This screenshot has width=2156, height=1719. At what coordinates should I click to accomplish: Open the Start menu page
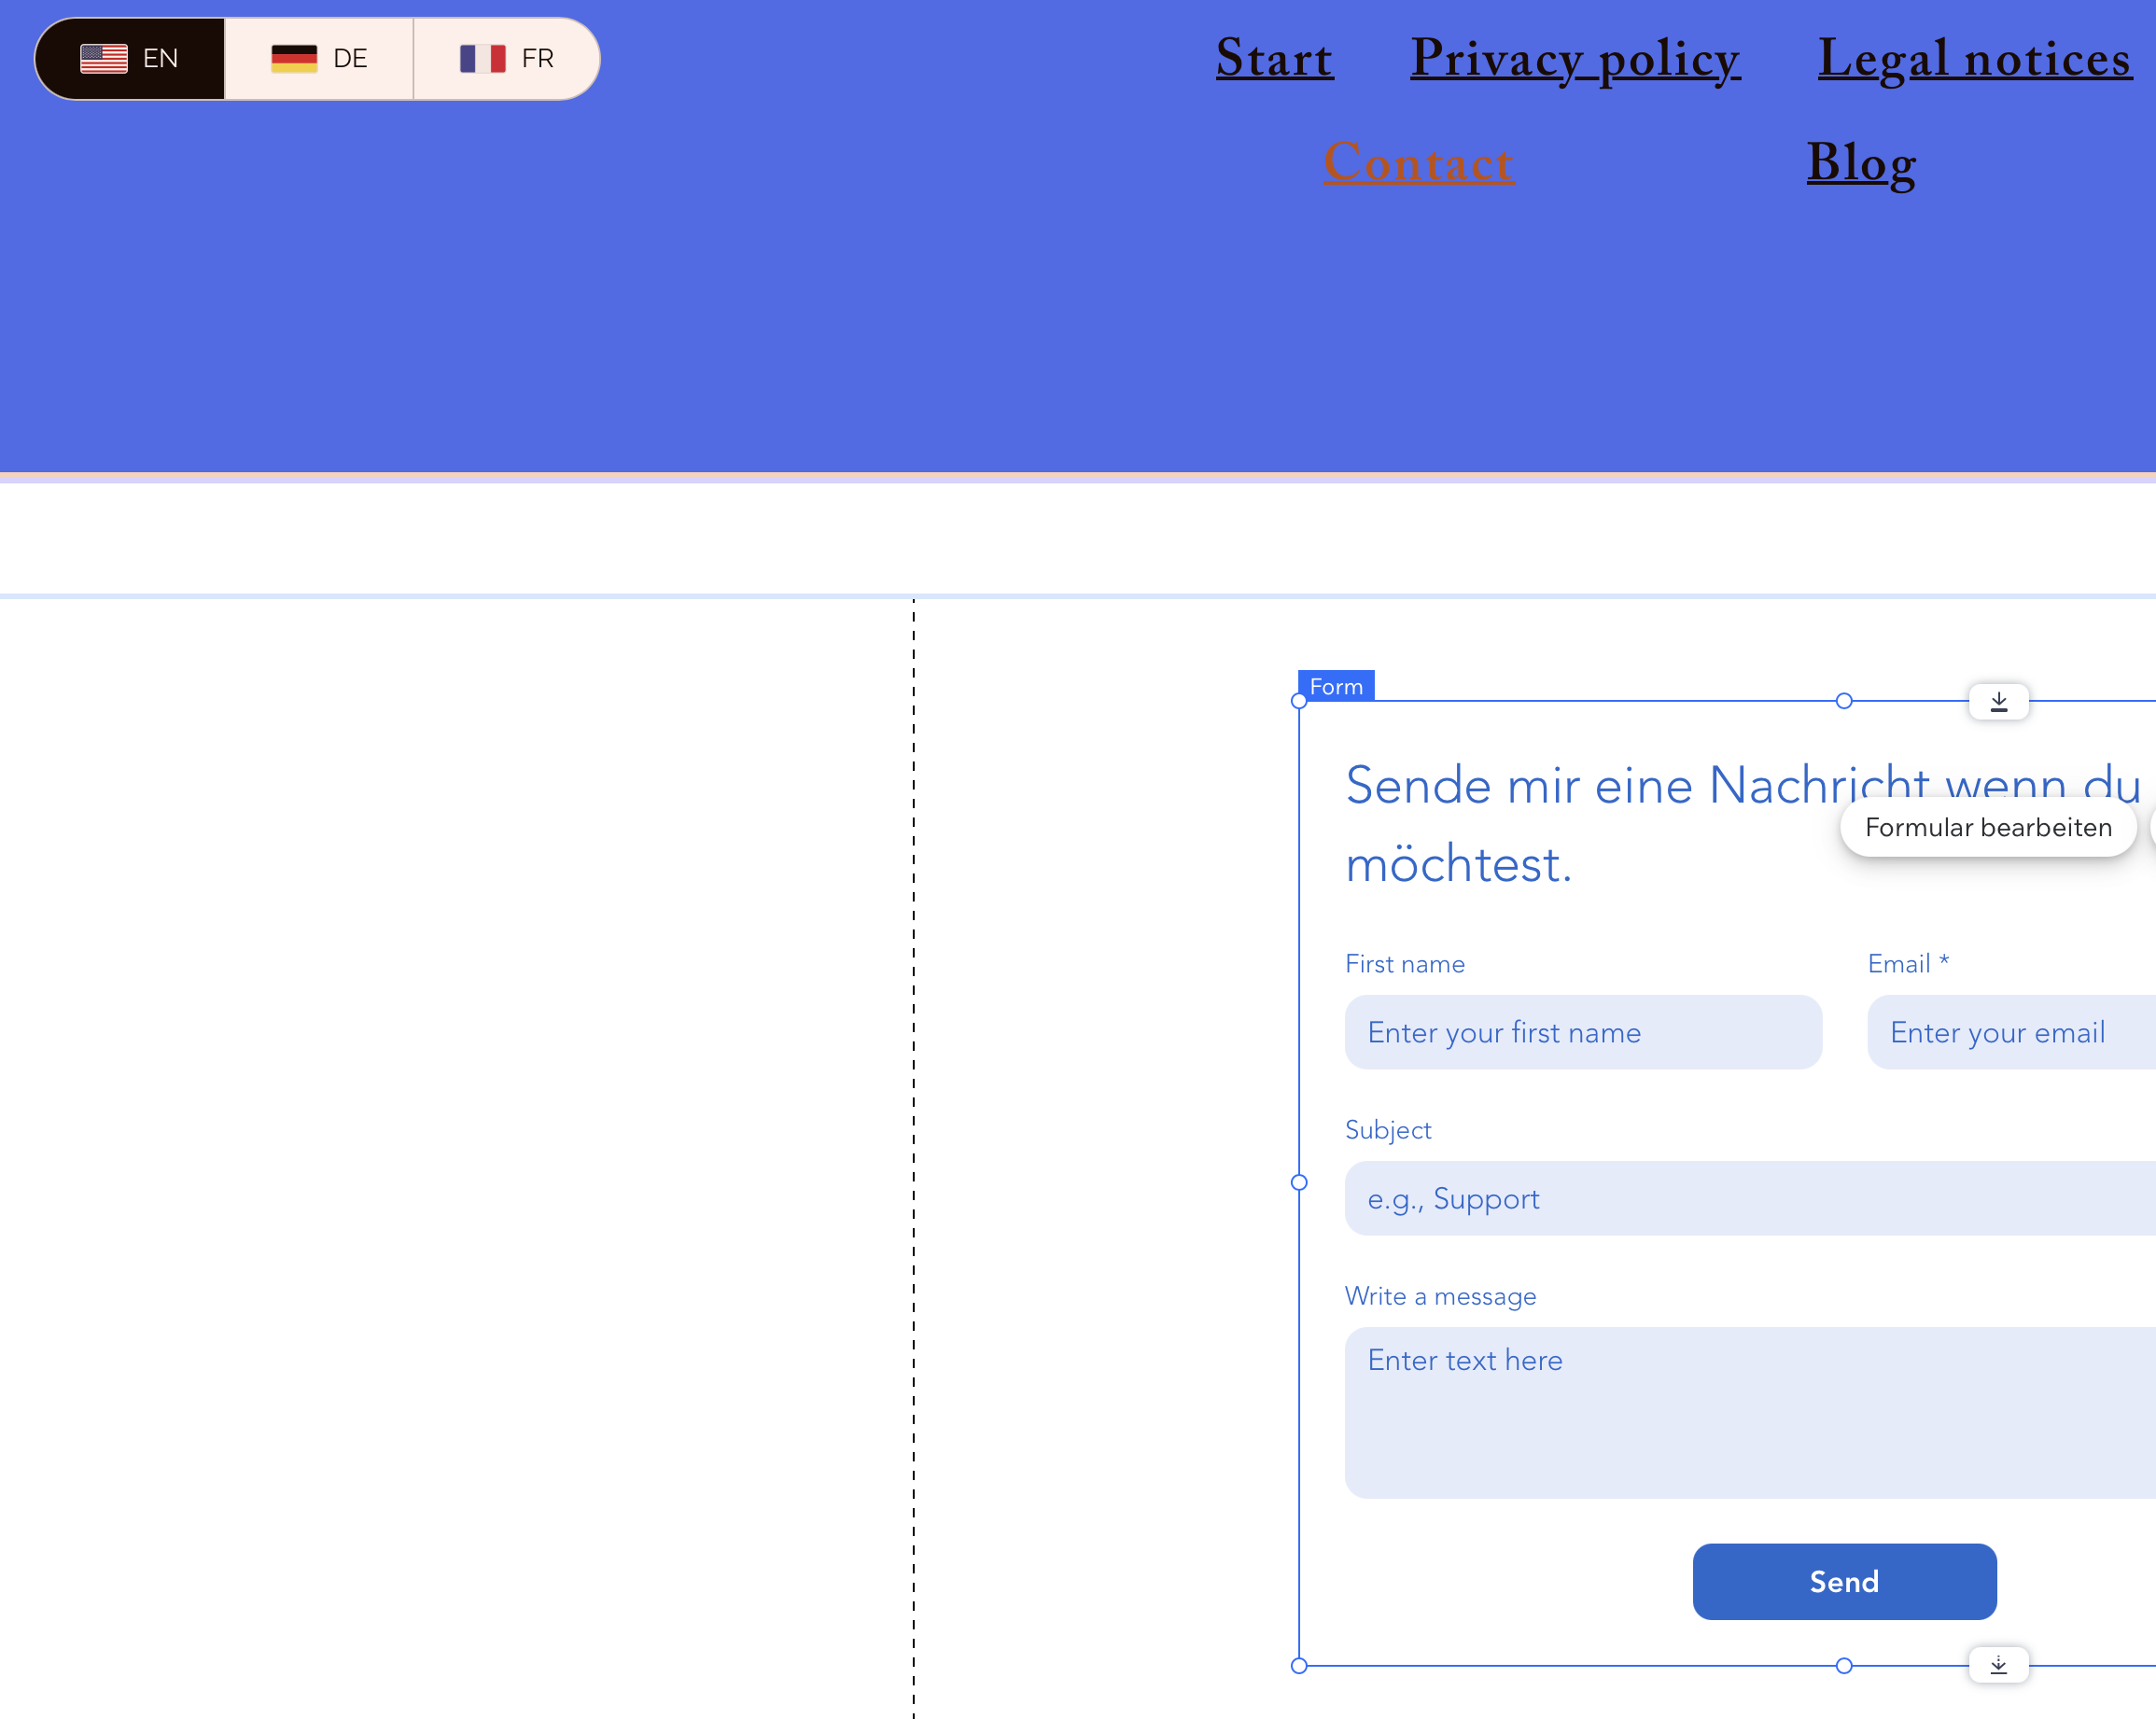pyautogui.click(x=1274, y=58)
